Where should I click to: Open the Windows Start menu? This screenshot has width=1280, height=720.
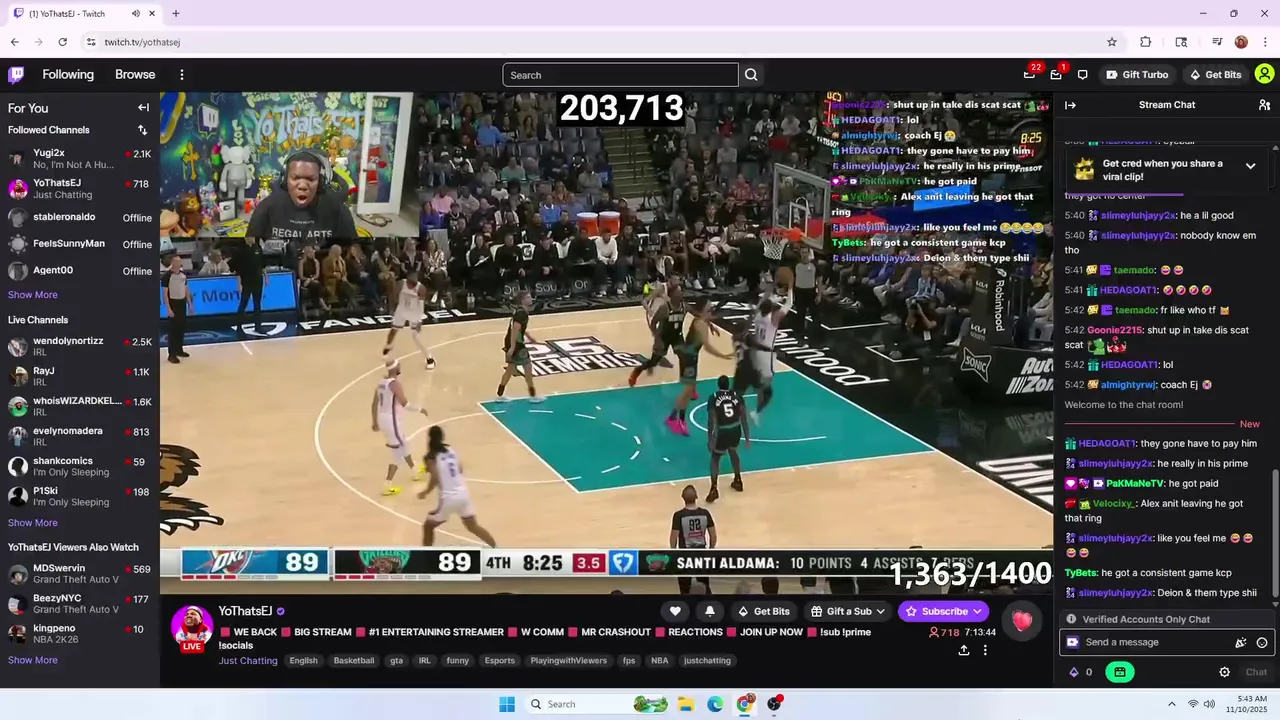click(x=507, y=704)
